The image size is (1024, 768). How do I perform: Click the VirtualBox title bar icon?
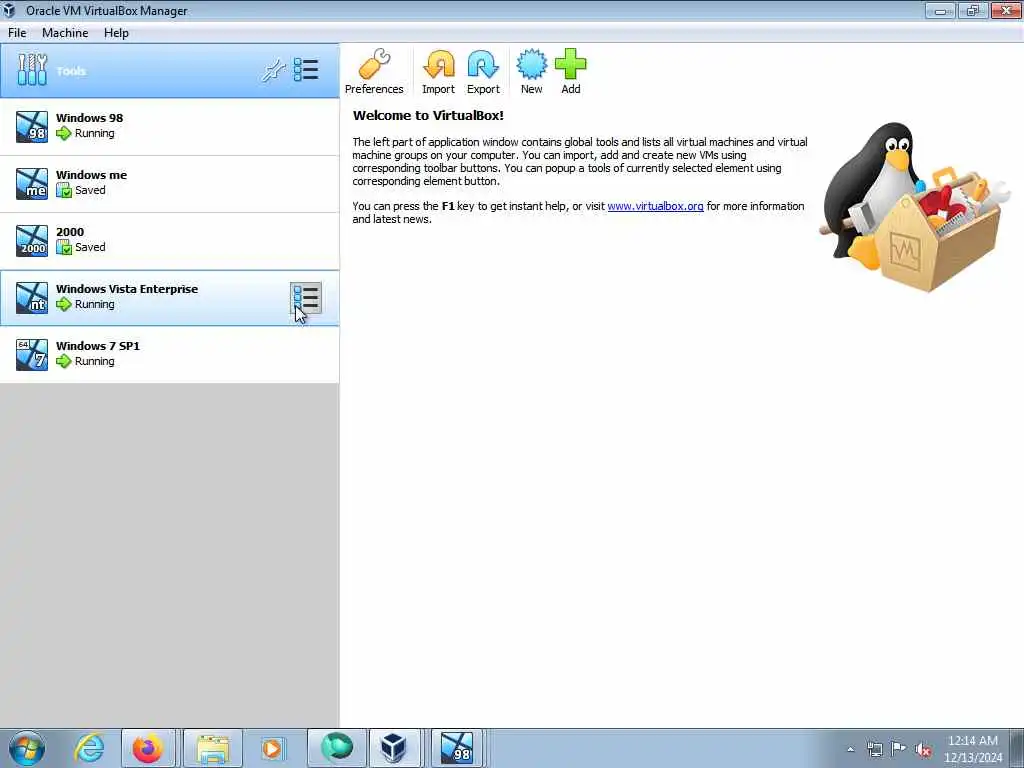click(9, 10)
